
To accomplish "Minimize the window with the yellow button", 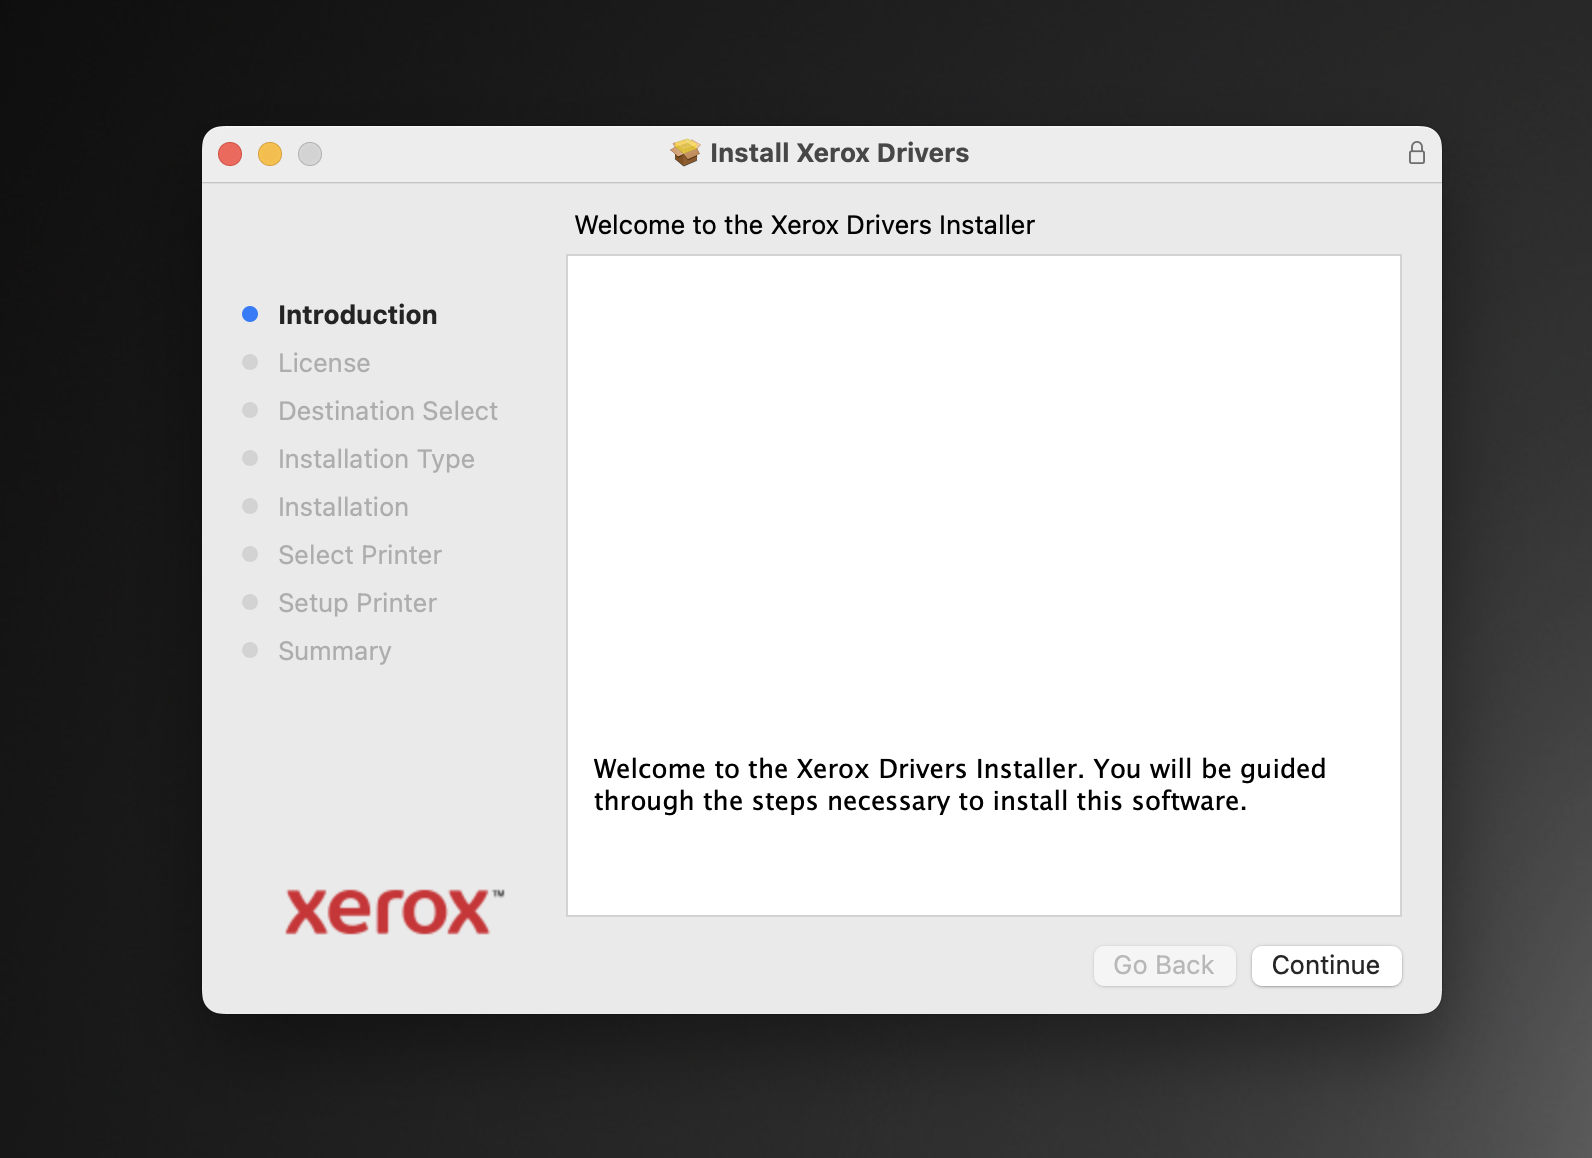I will coord(270,154).
